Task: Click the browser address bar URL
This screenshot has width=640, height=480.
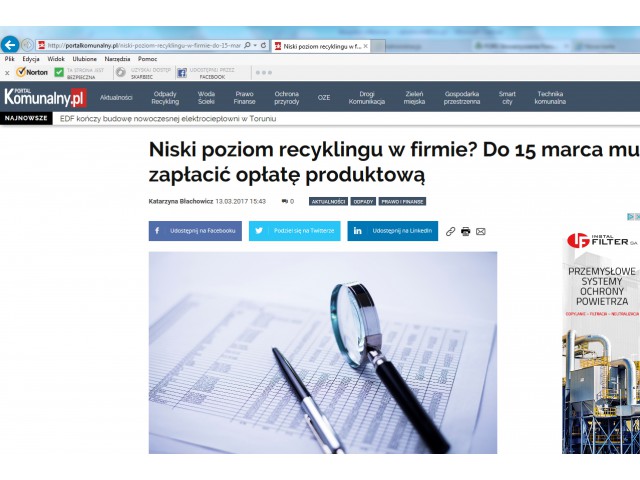Action: (x=143, y=45)
